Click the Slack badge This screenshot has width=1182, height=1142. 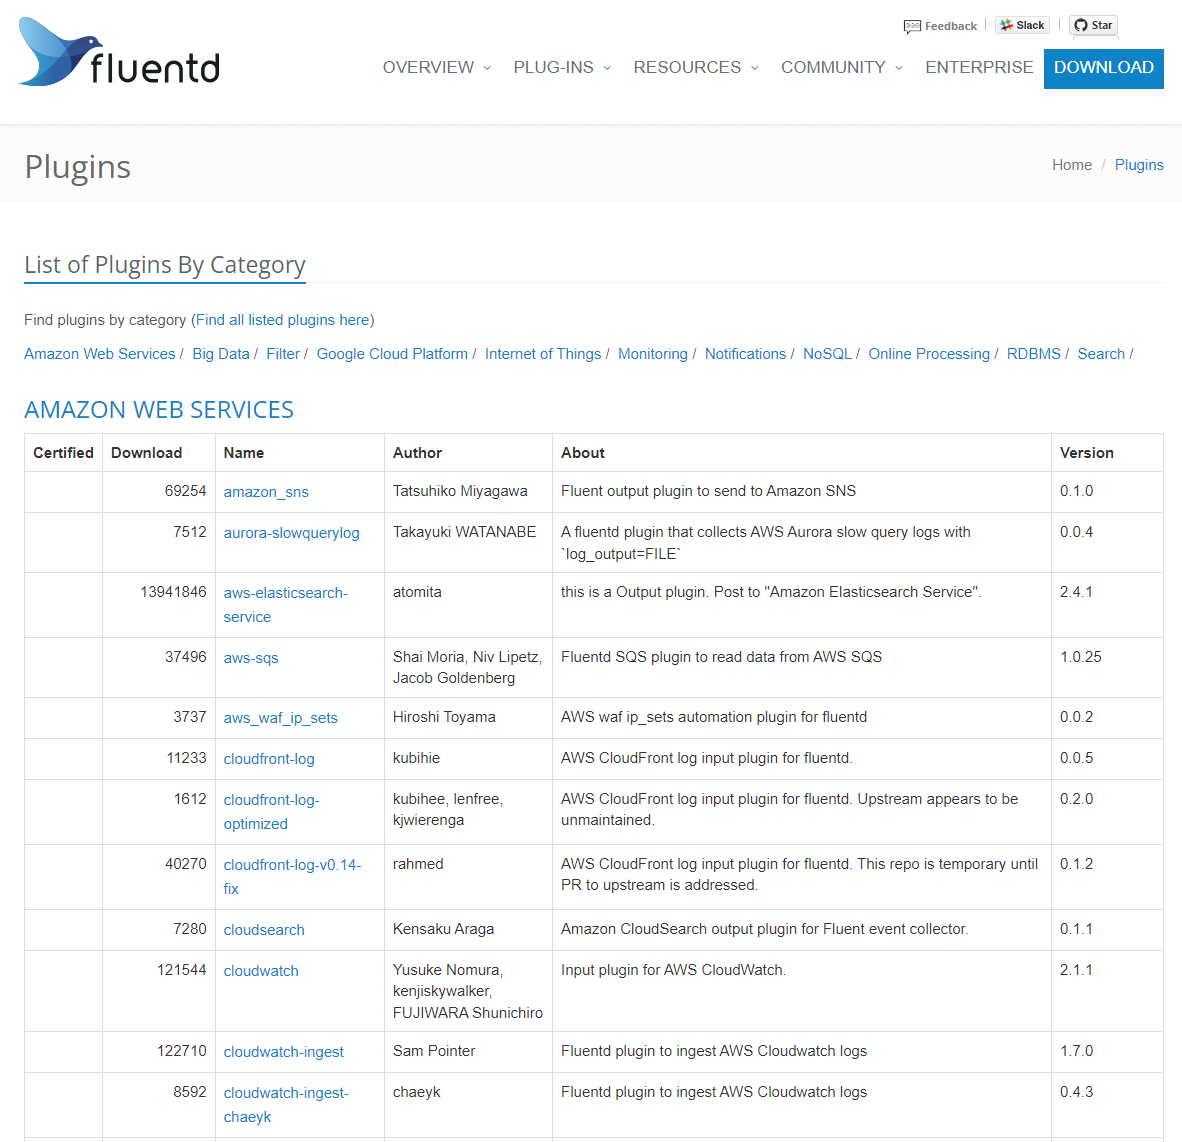coord(1022,25)
